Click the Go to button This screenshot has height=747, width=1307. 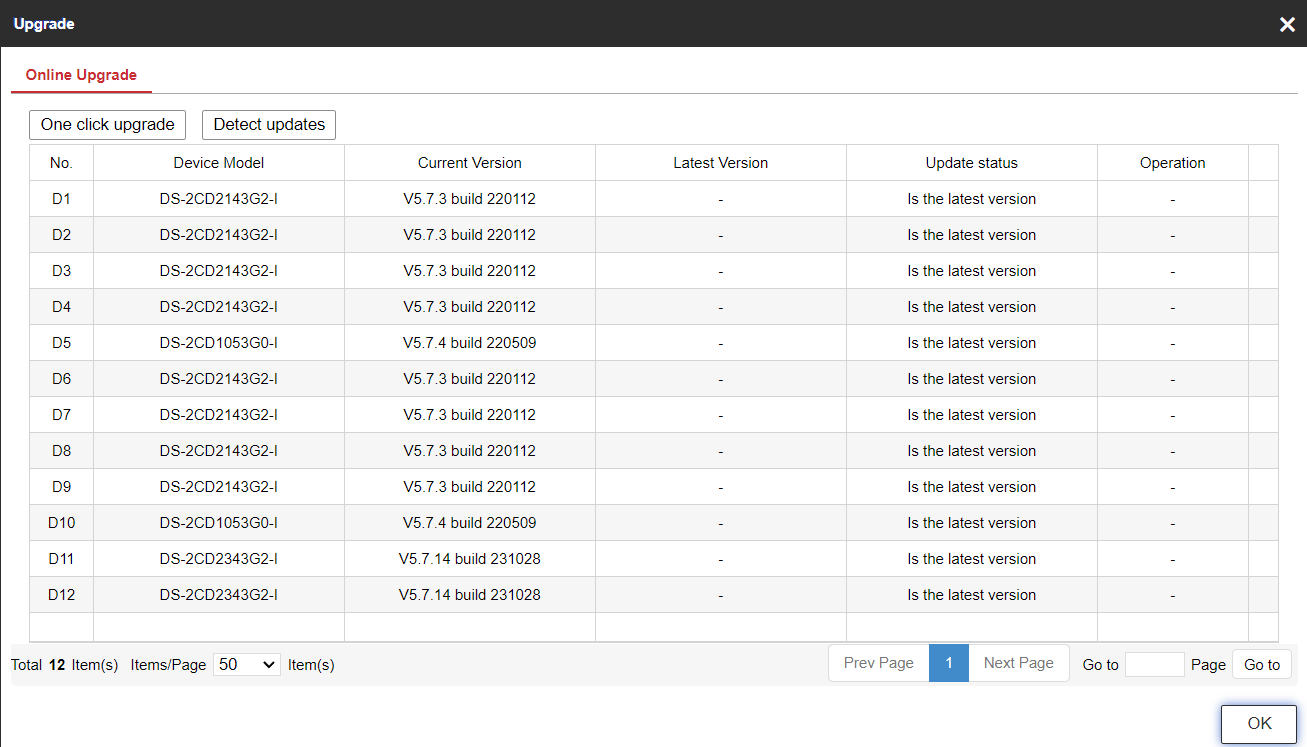point(1261,664)
